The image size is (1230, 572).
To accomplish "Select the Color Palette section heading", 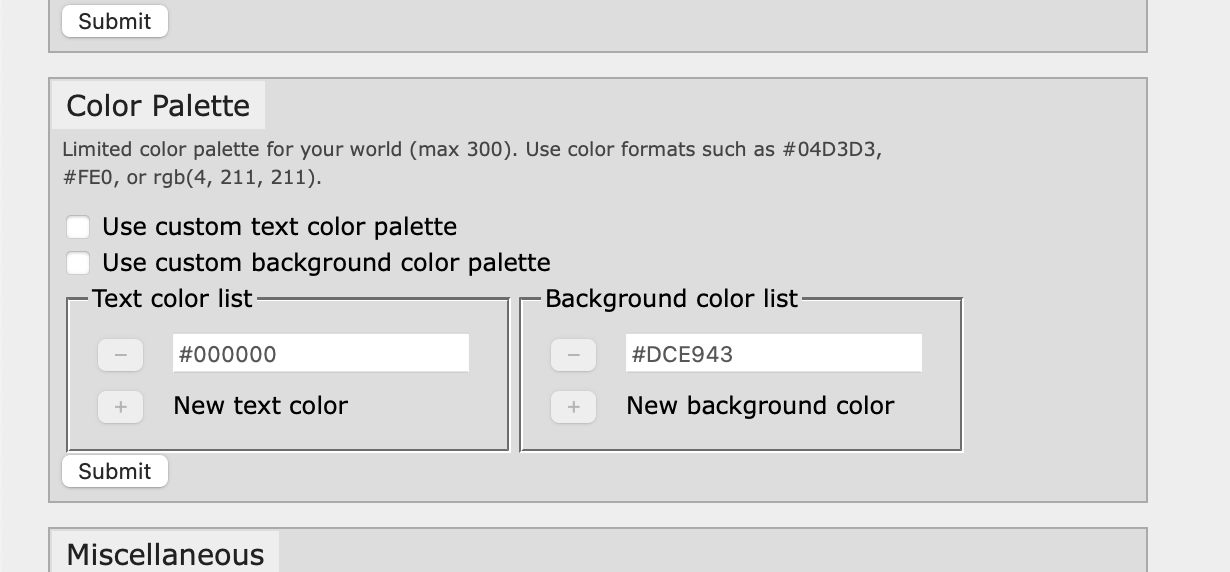I will [158, 106].
